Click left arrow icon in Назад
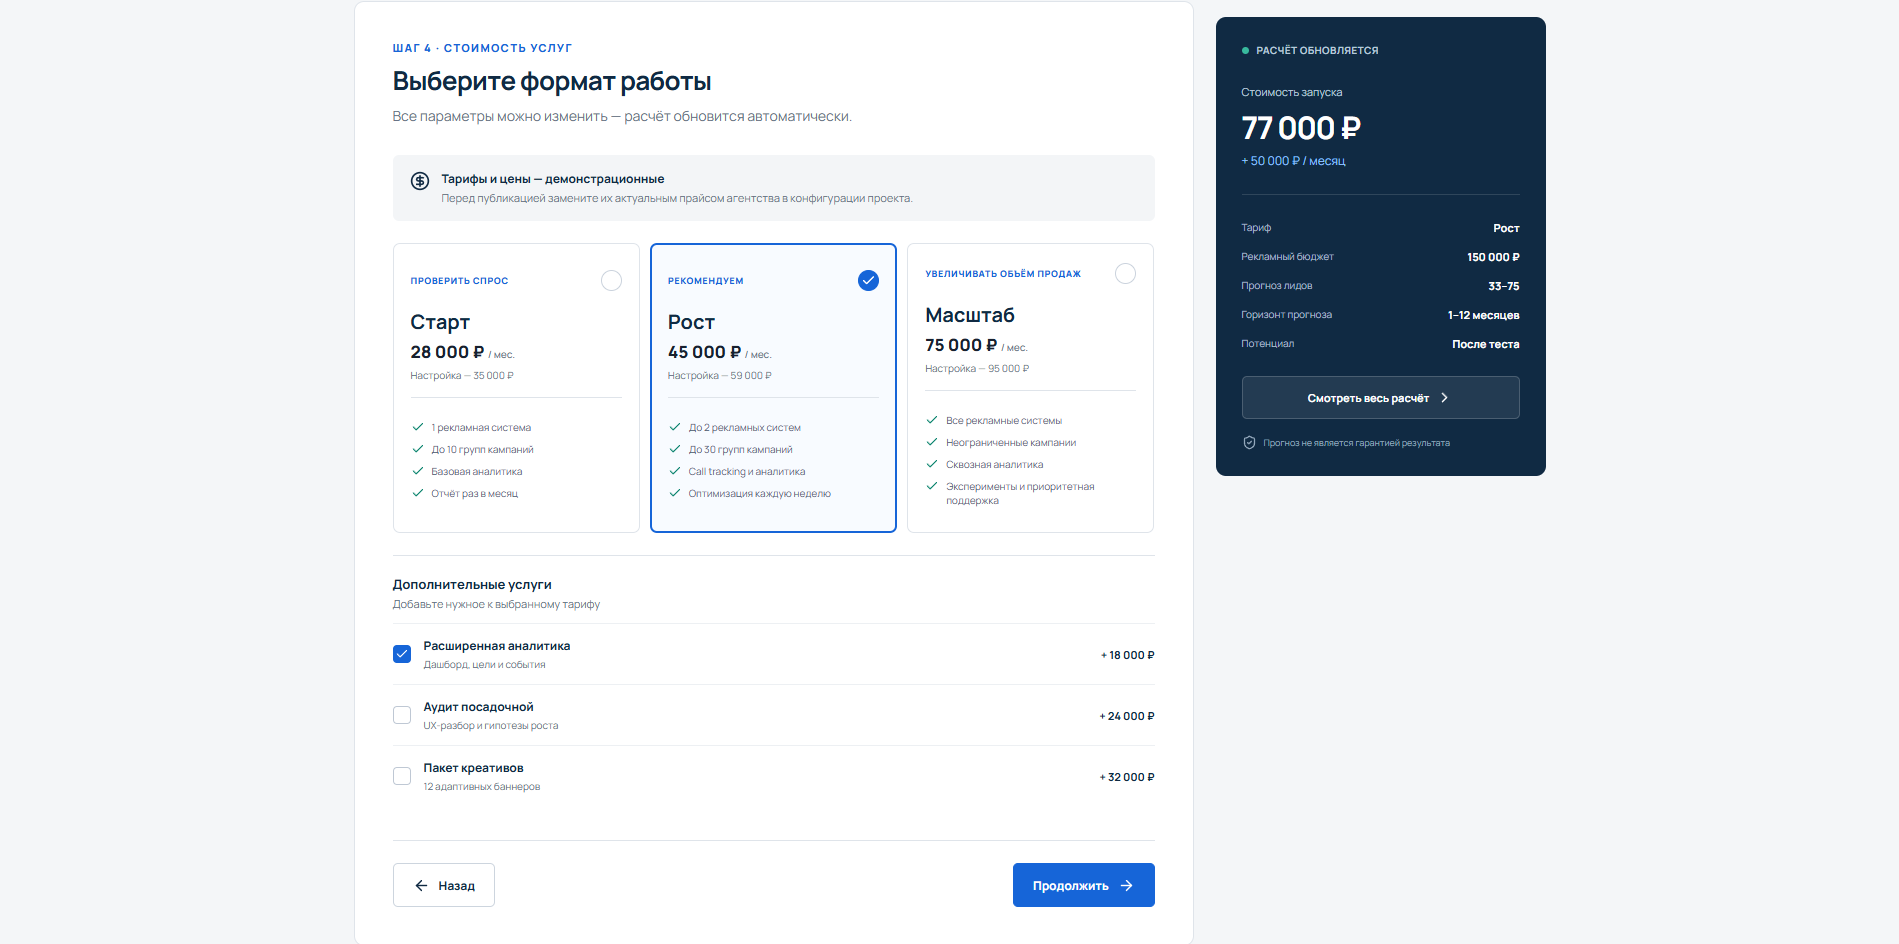The width and height of the screenshot is (1899, 944). 421,886
